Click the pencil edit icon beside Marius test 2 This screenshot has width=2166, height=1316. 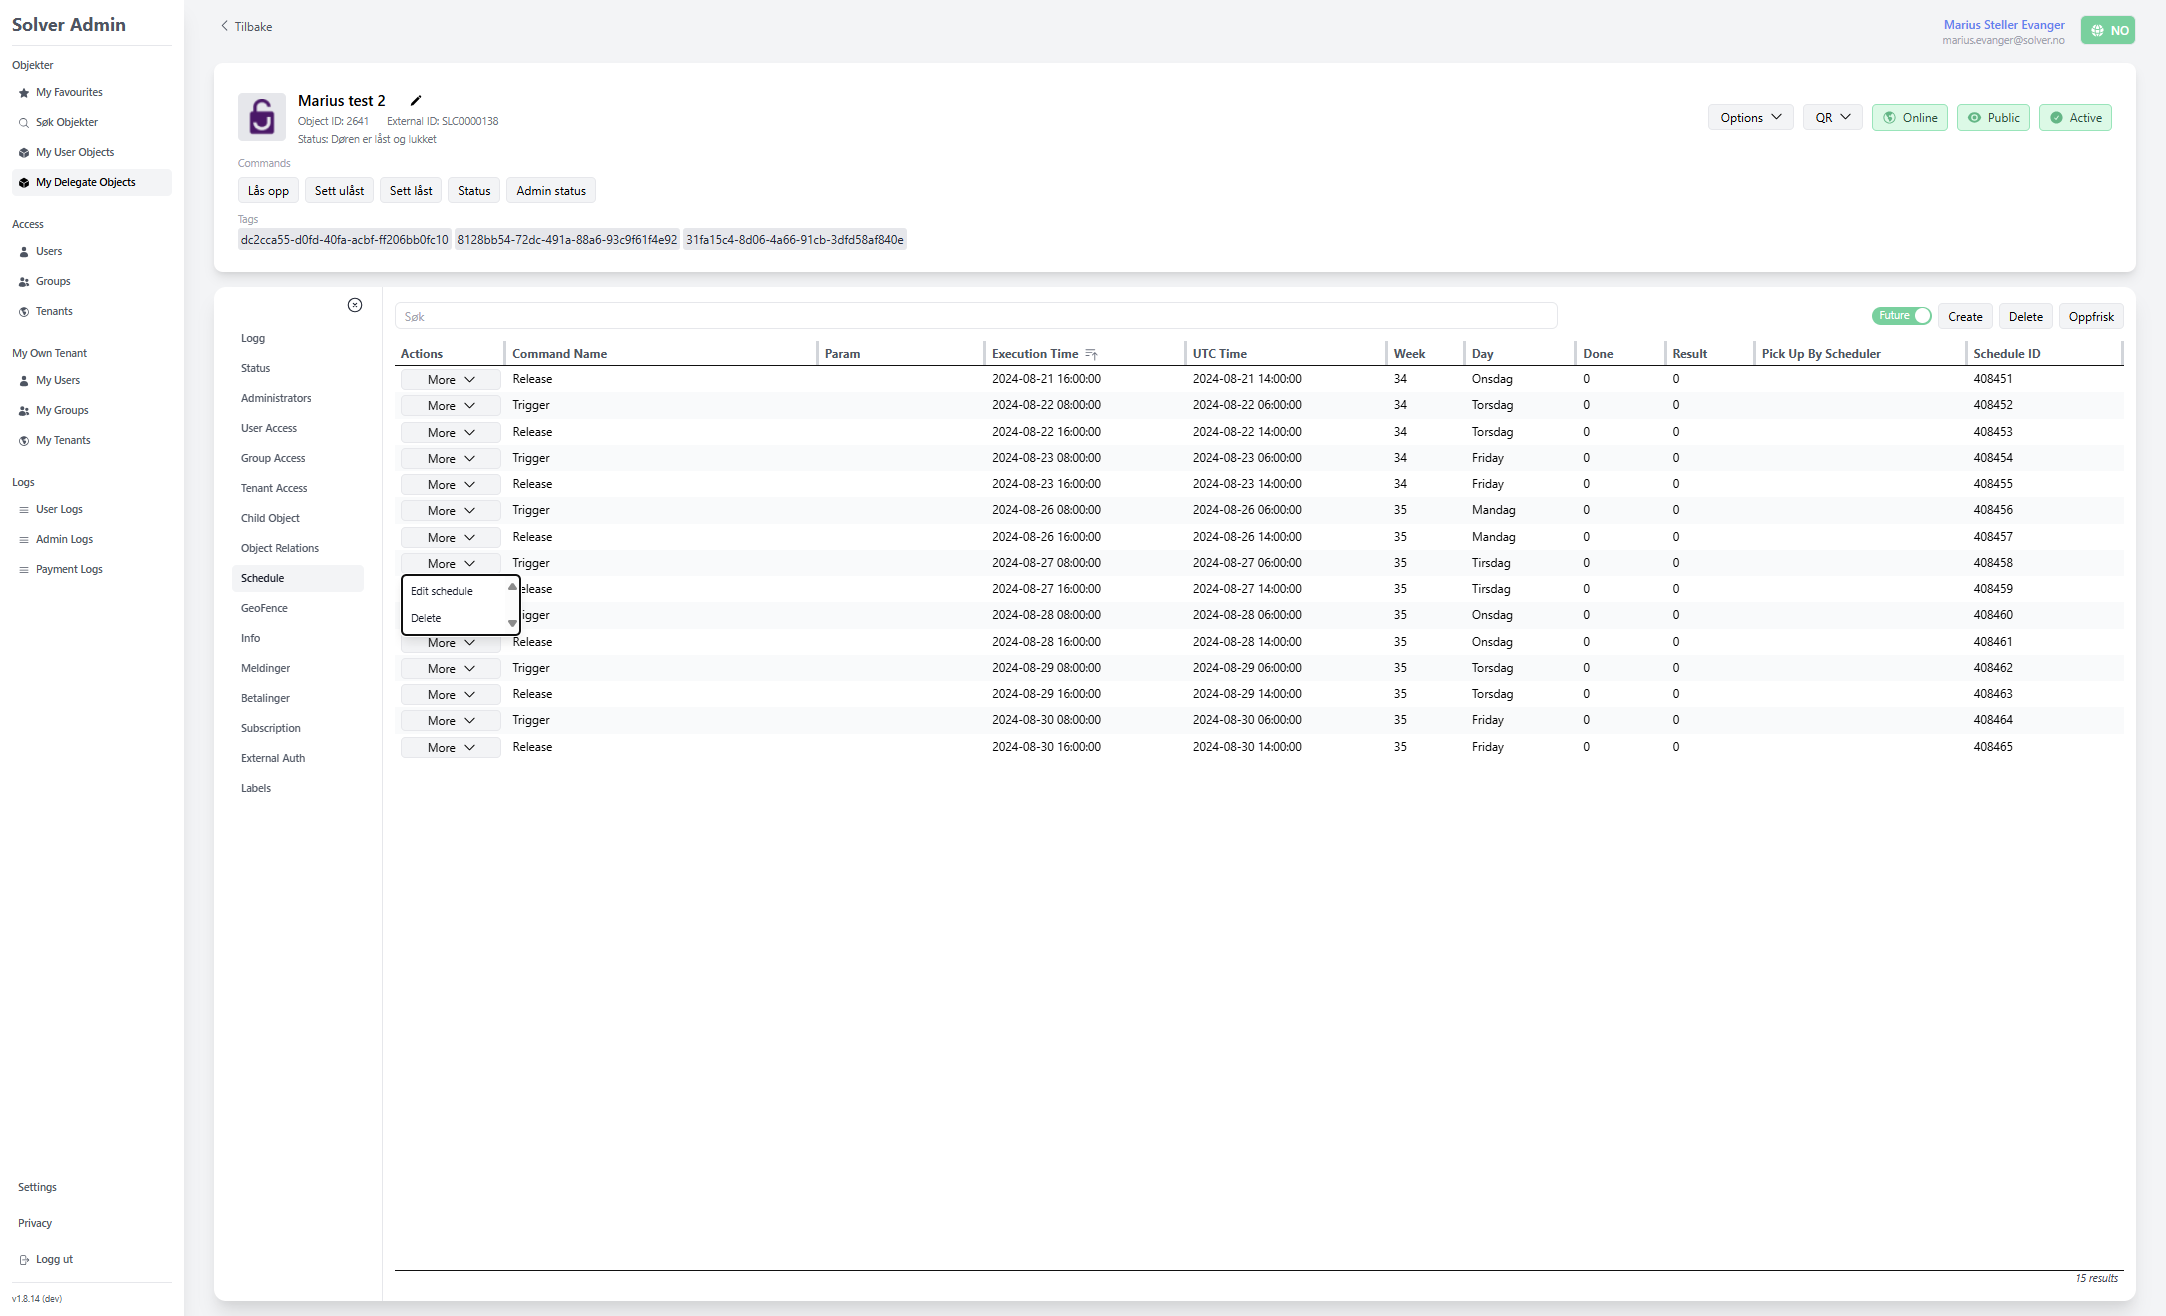tap(416, 100)
